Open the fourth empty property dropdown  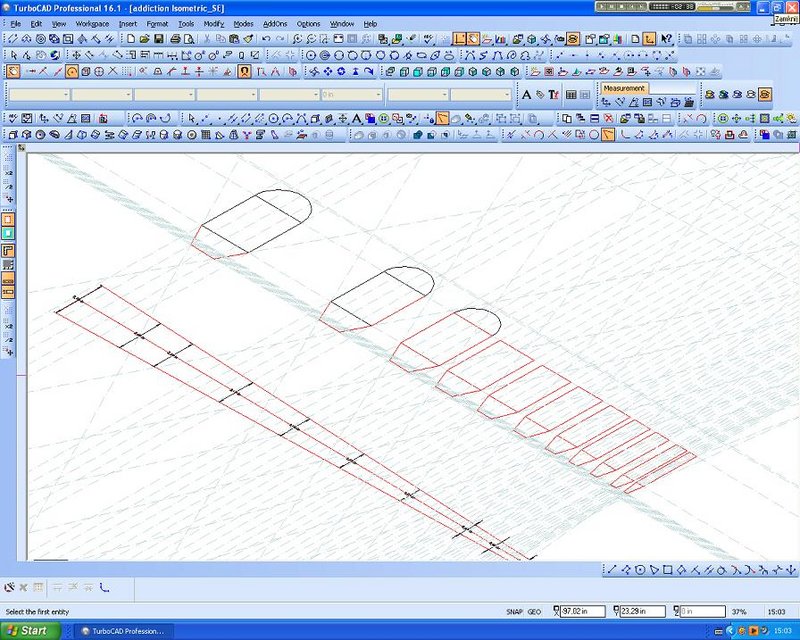tap(227, 94)
